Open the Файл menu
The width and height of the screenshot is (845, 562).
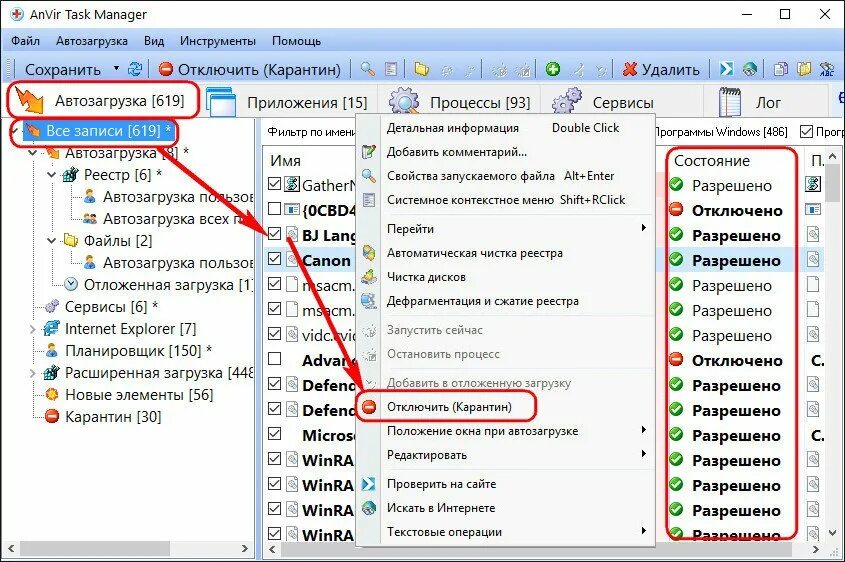25,41
